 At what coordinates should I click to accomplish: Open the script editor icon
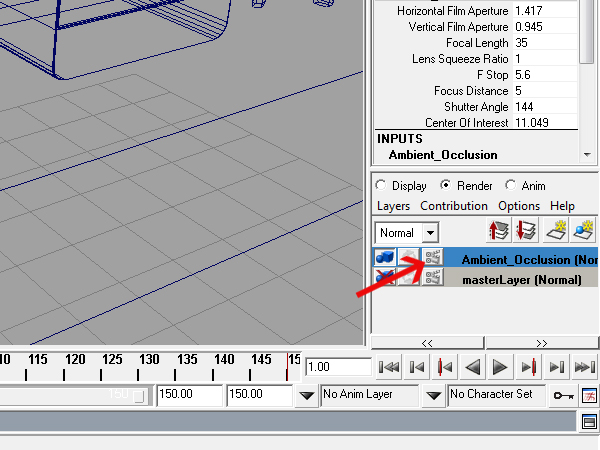[589, 422]
